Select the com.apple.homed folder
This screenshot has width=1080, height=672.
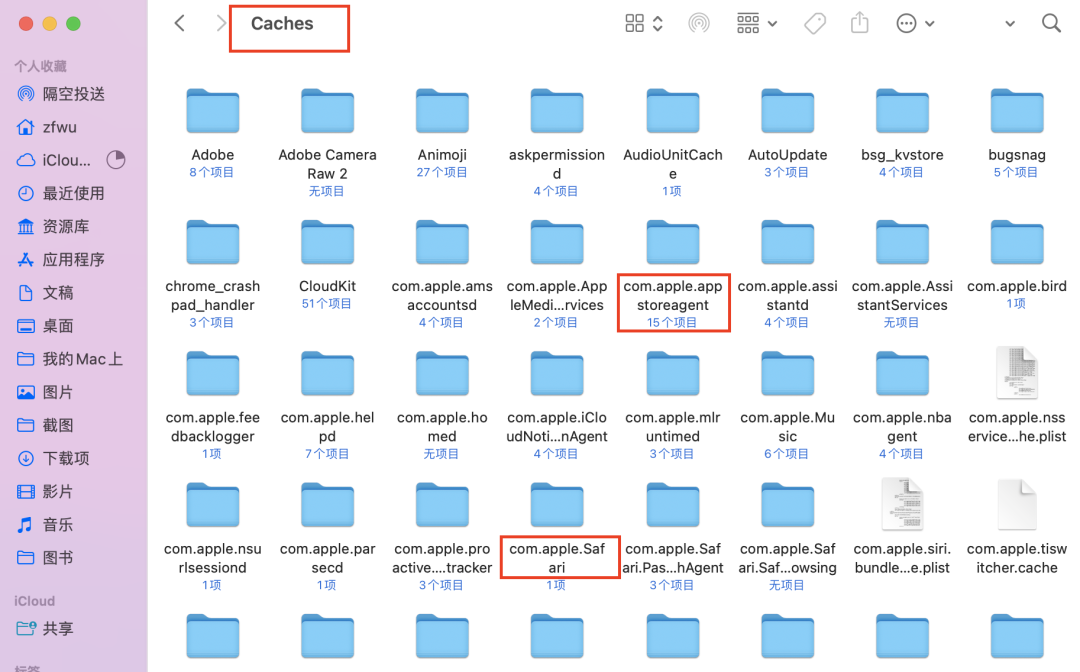pyautogui.click(x=442, y=373)
